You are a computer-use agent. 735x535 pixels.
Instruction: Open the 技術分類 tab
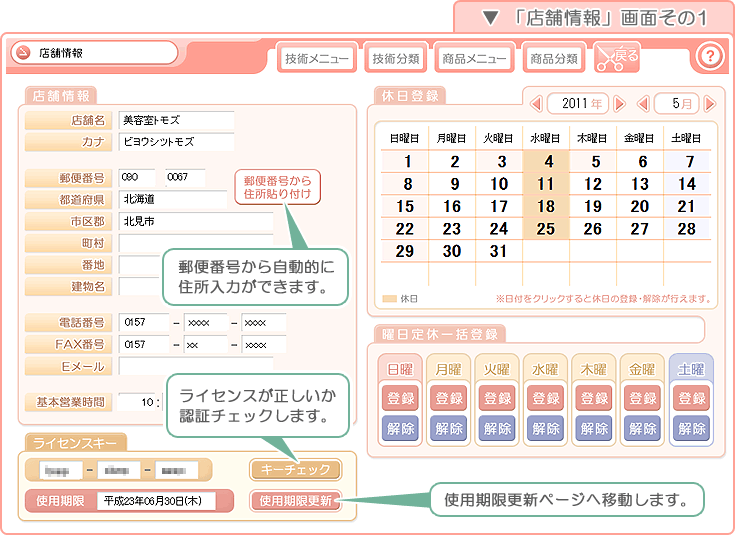tap(397, 58)
